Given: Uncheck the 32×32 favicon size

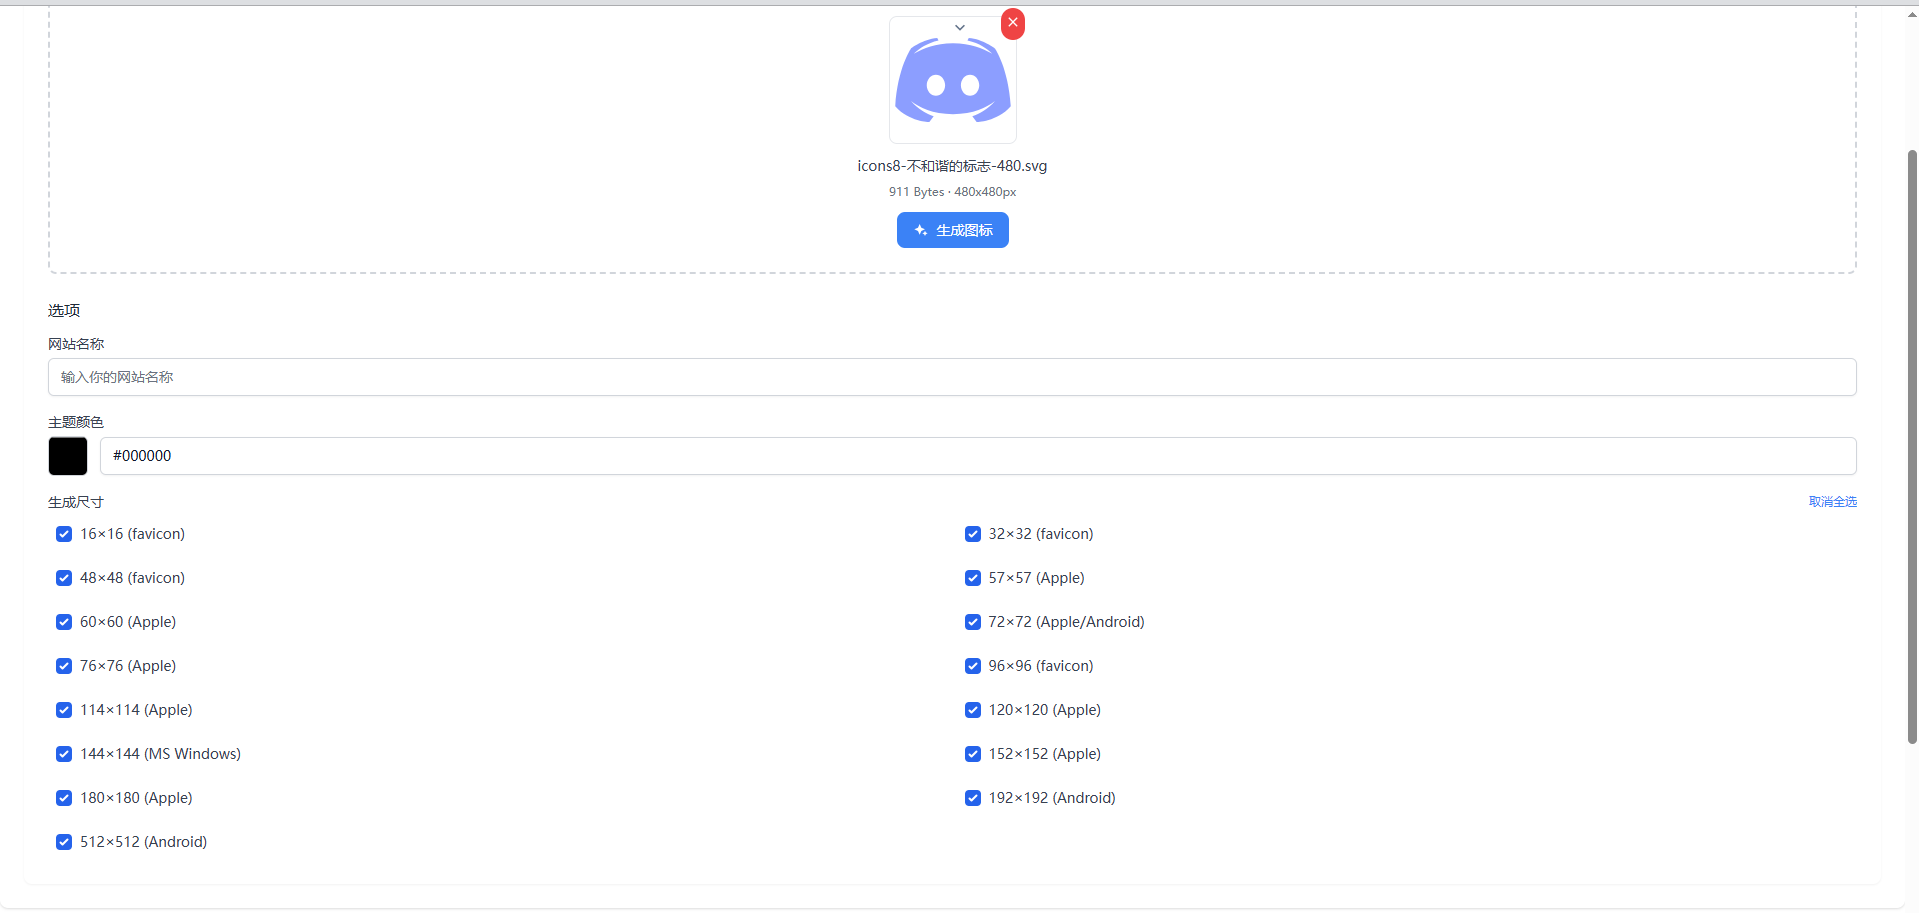Looking at the screenshot, I should [972, 534].
